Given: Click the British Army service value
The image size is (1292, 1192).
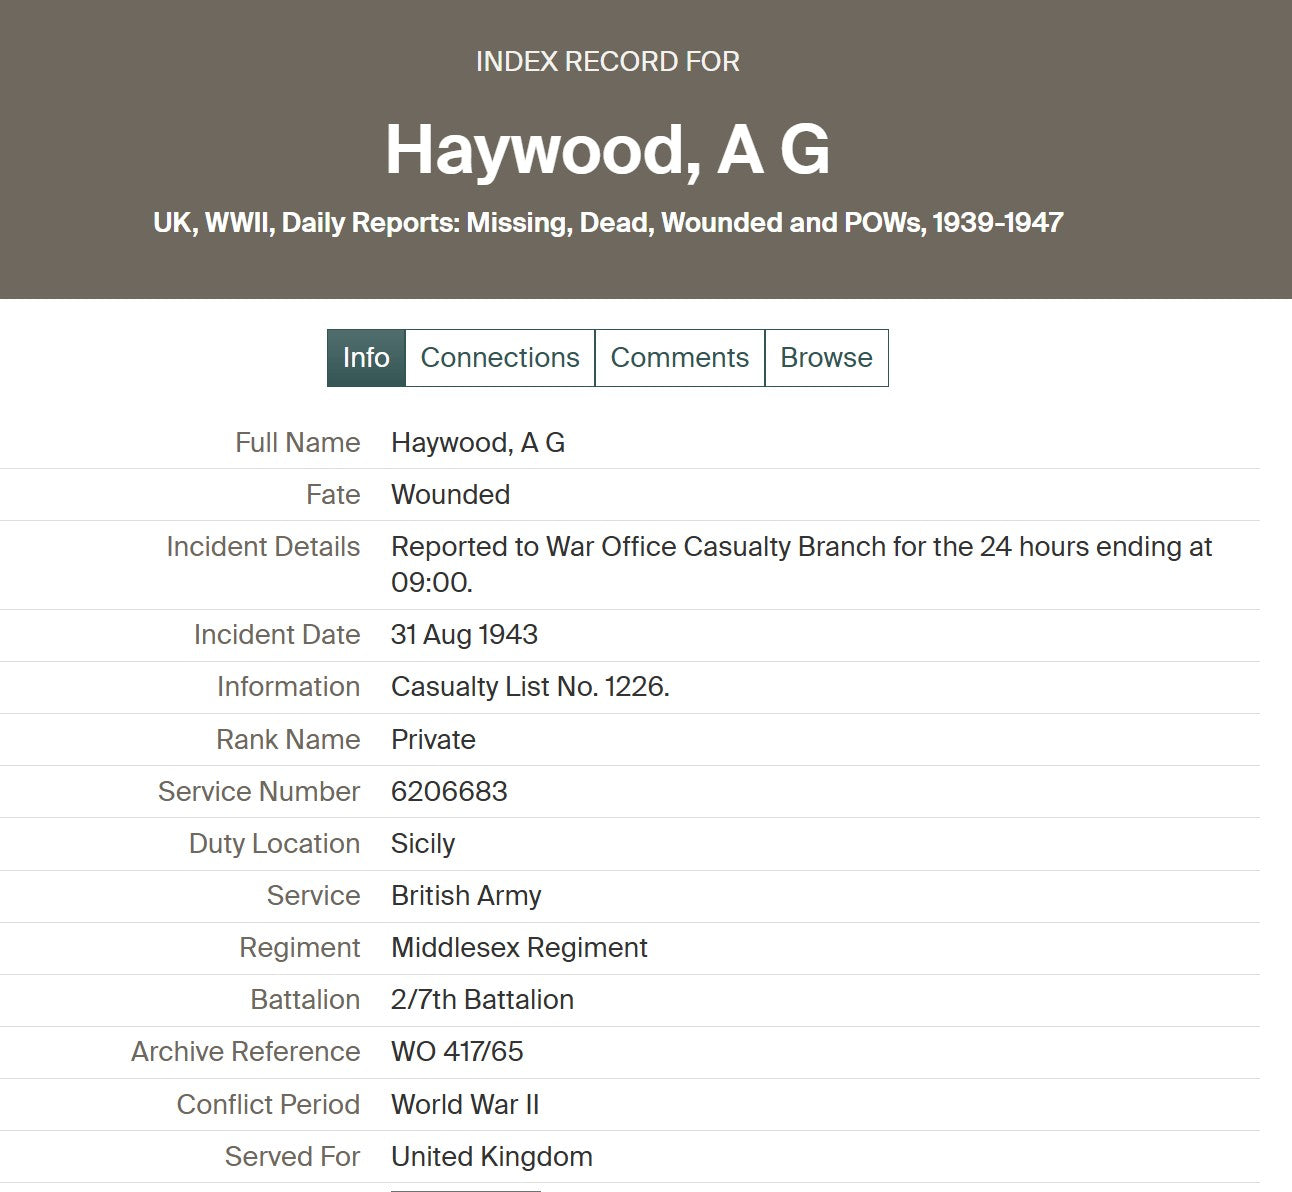Looking at the screenshot, I should pyautogui.click(x=467, y=896).
